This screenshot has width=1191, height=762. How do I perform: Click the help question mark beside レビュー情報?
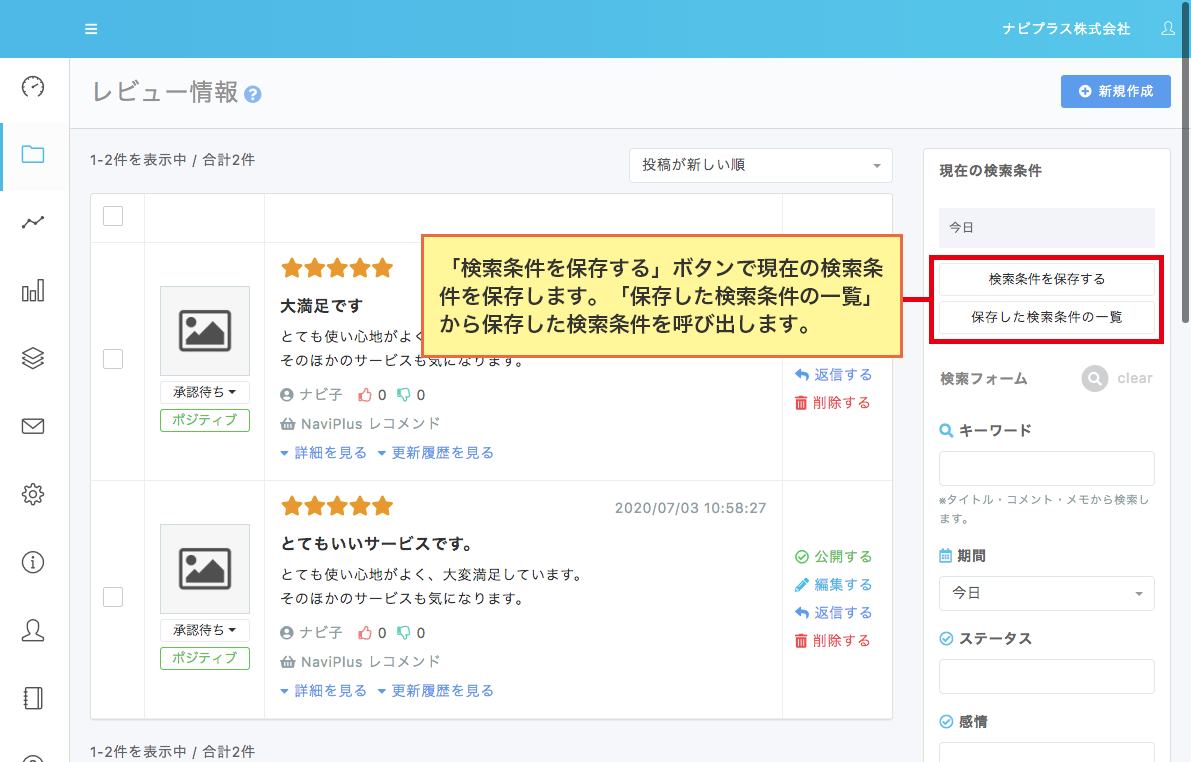253,94
